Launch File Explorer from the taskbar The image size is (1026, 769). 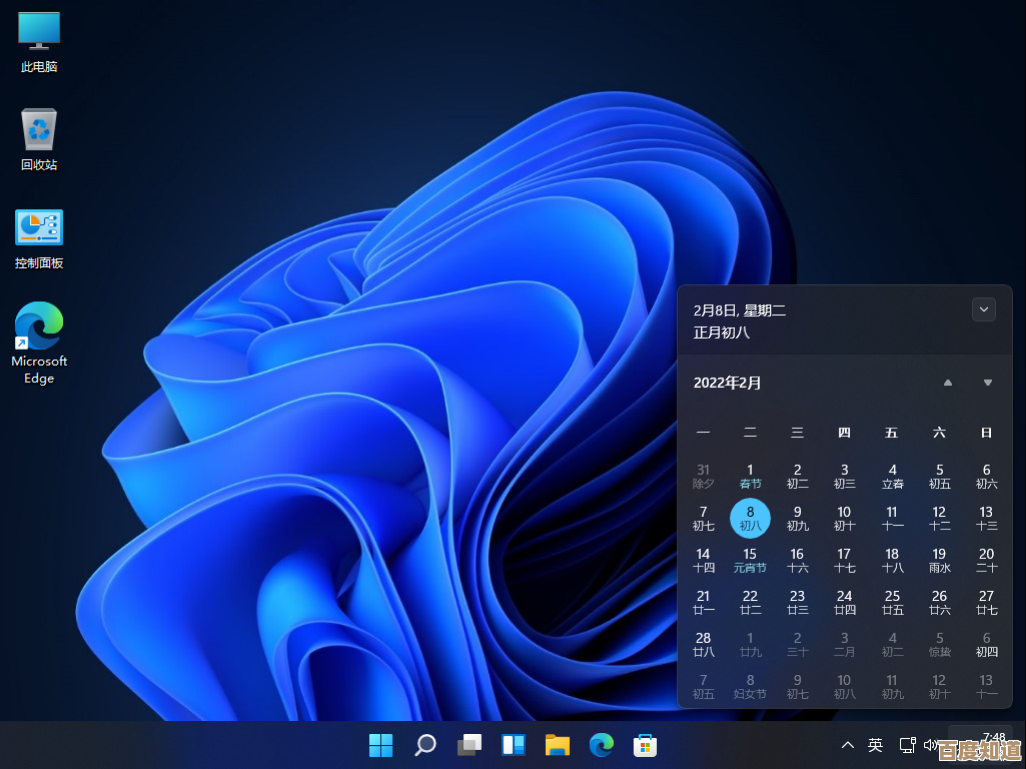[557, 745]
